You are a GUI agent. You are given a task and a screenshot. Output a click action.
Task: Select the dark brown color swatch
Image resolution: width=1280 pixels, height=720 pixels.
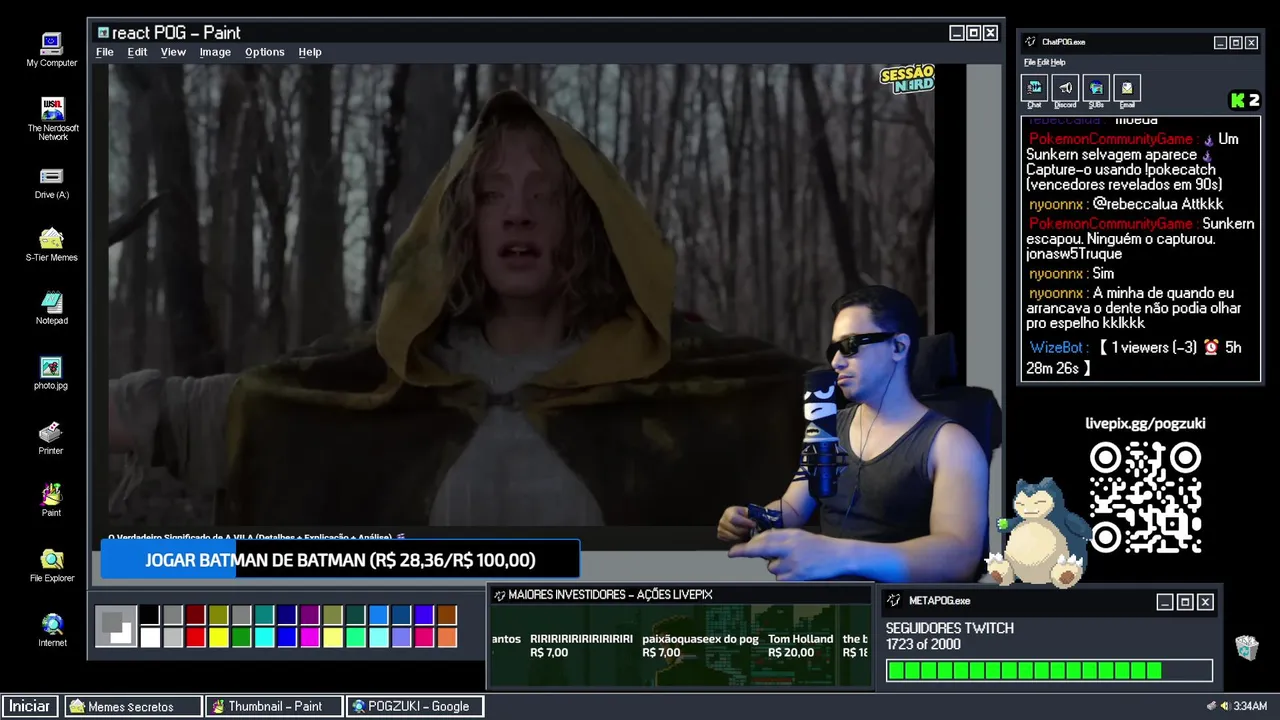pos(447,615)
